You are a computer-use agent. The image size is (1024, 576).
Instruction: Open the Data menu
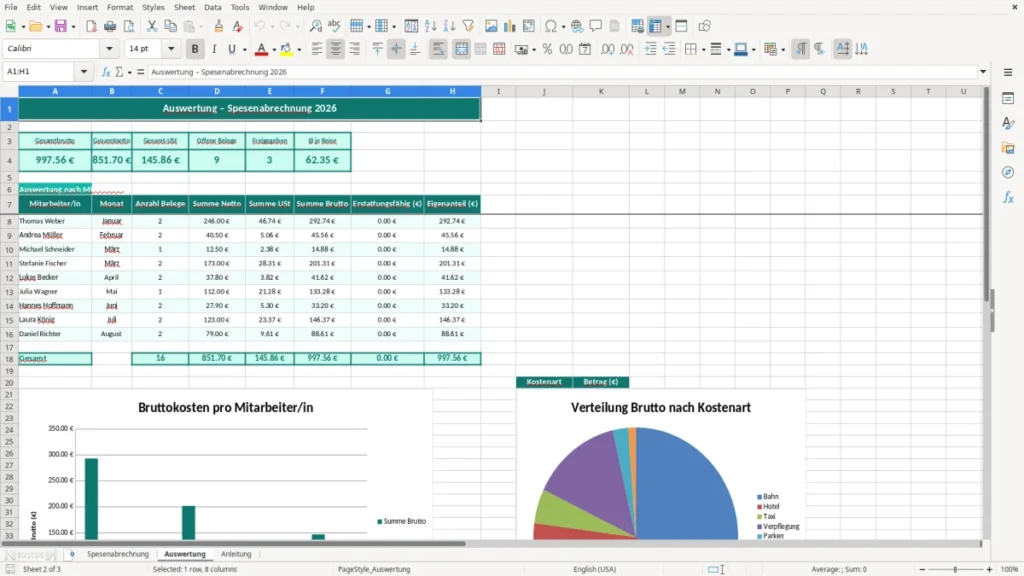click(212, 7)
